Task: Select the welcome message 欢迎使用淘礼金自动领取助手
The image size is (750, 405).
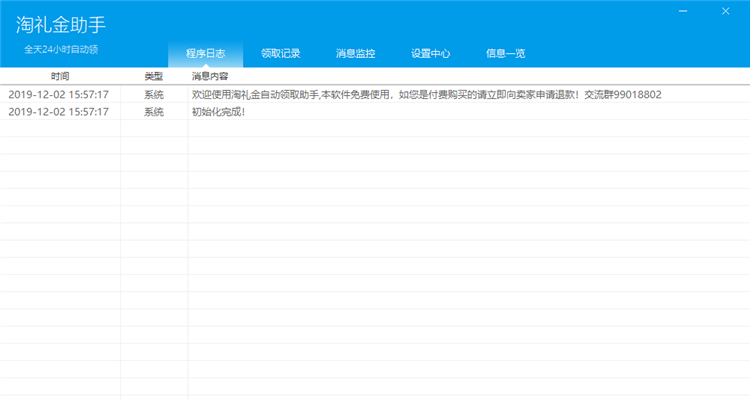Action: (426, 94)
